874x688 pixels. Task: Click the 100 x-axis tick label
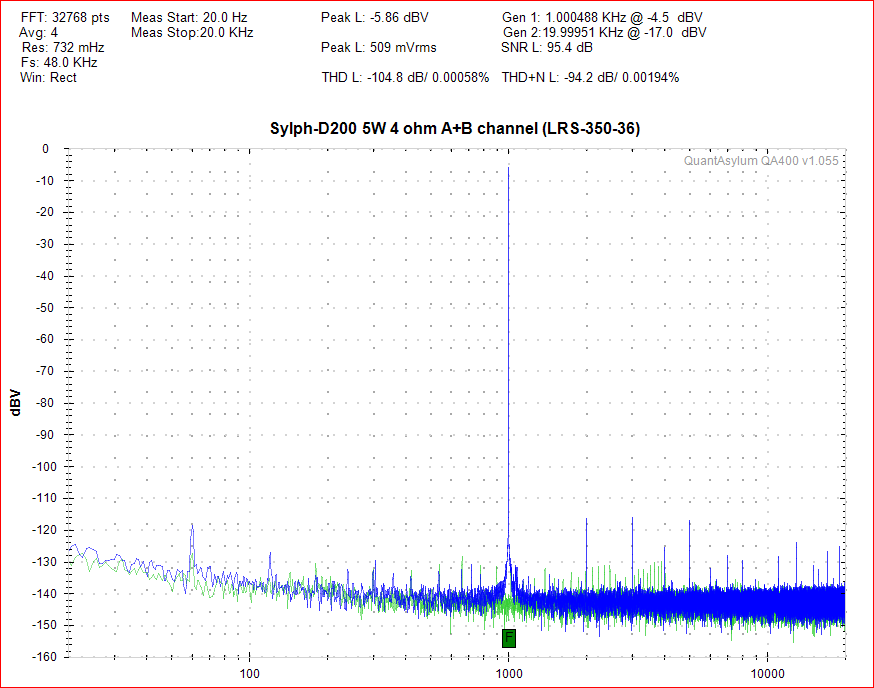(x=249, y=674)
